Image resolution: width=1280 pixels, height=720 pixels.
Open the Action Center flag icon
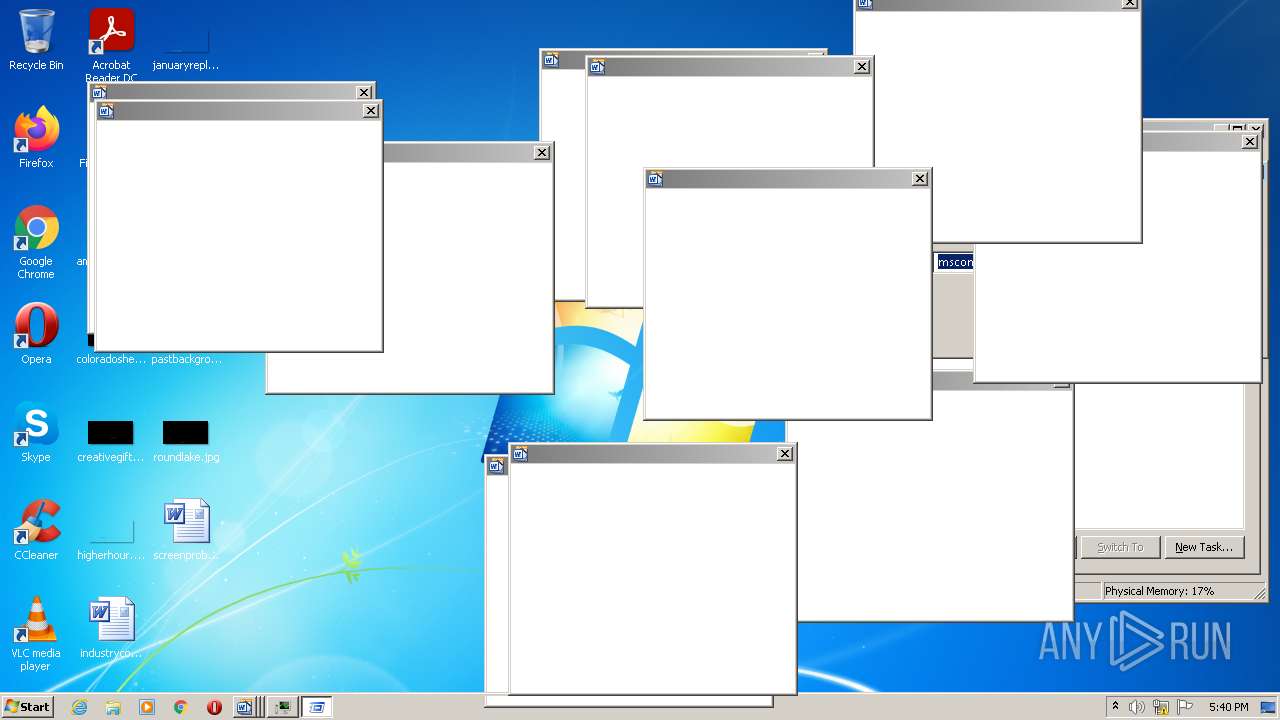[x=1186, y=707]
